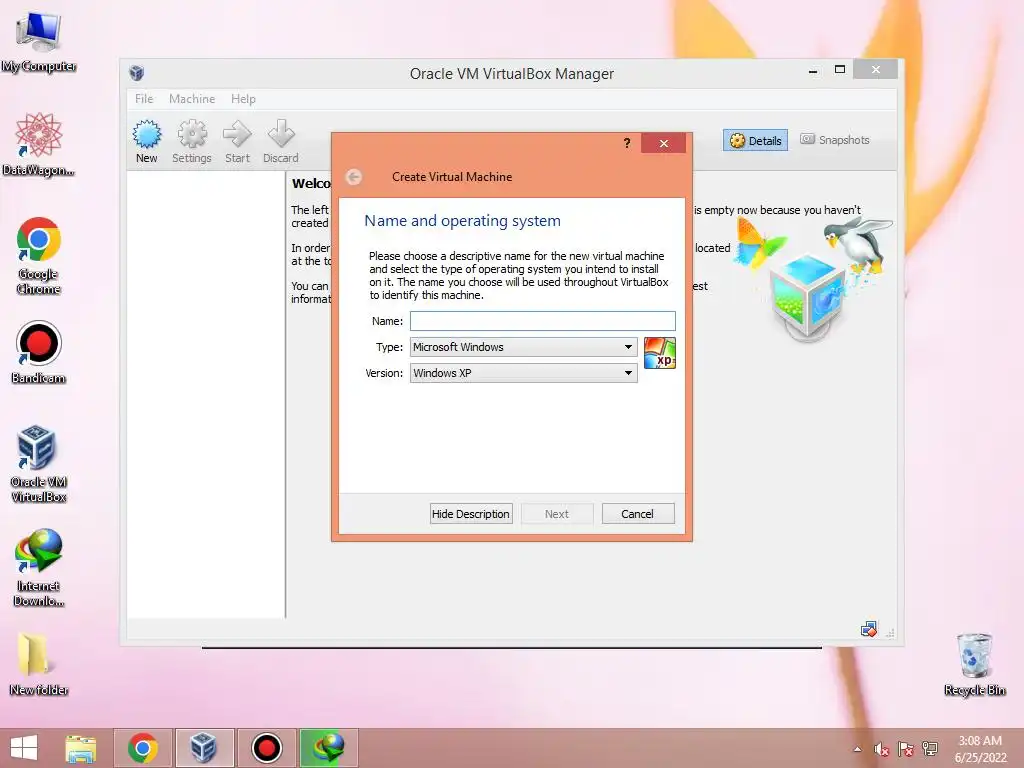Close the Create Virtual Machine dialog
This screenshot has width=1024, height=768.
664,143
